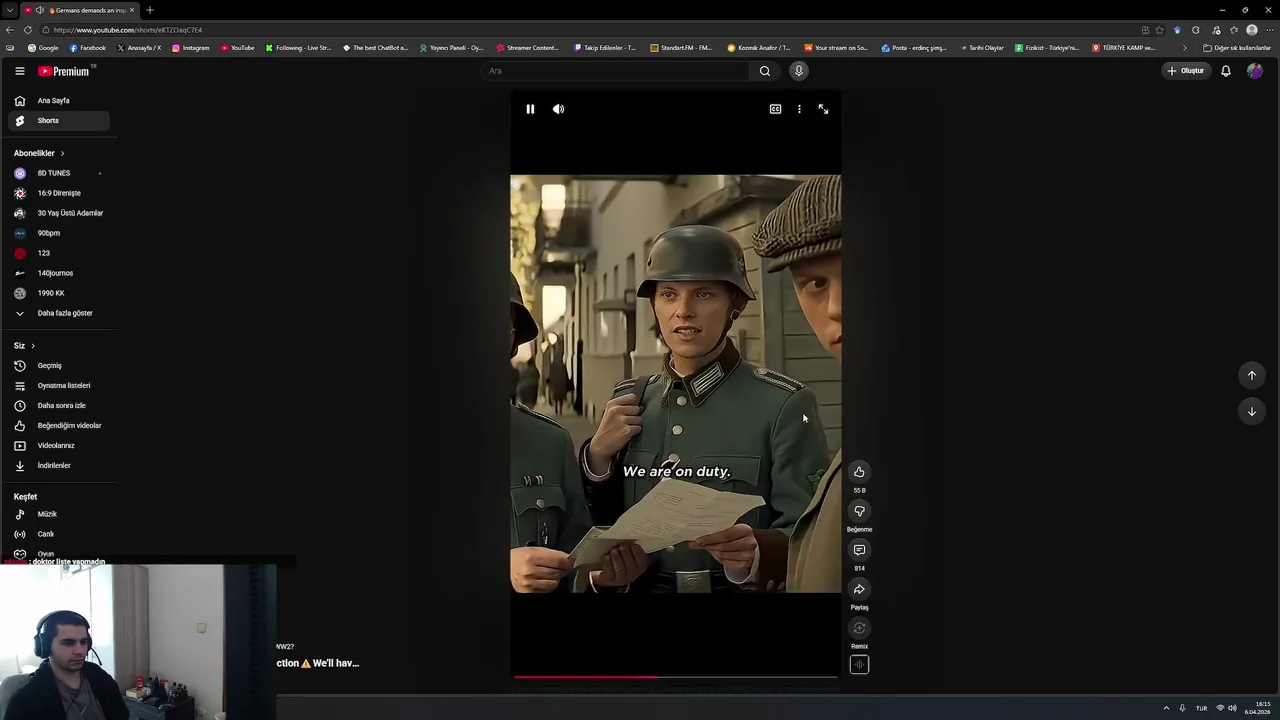Open Müzik under Keşfet
The image size is (1280, 720).
(58, 514)
